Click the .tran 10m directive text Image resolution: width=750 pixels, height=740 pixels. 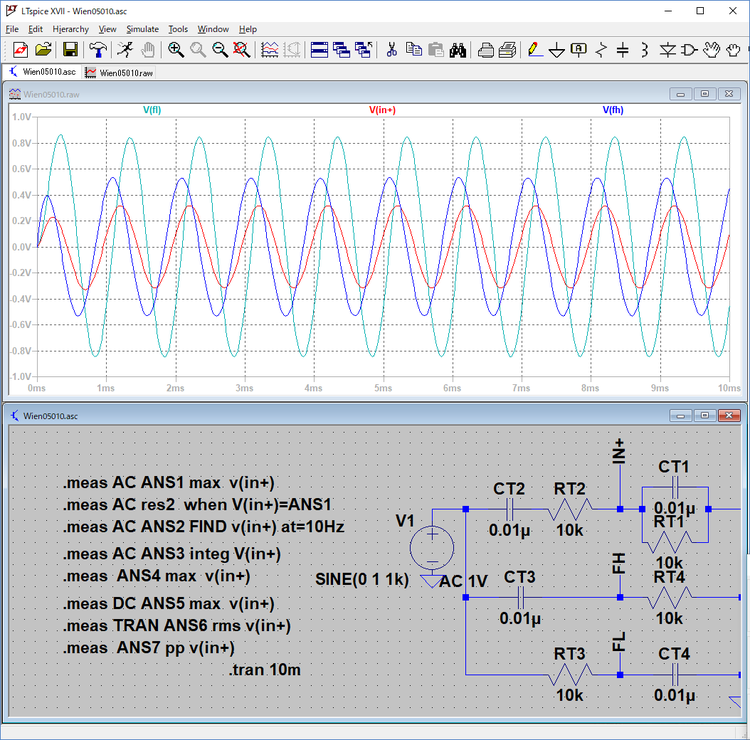tap(265, 669)
